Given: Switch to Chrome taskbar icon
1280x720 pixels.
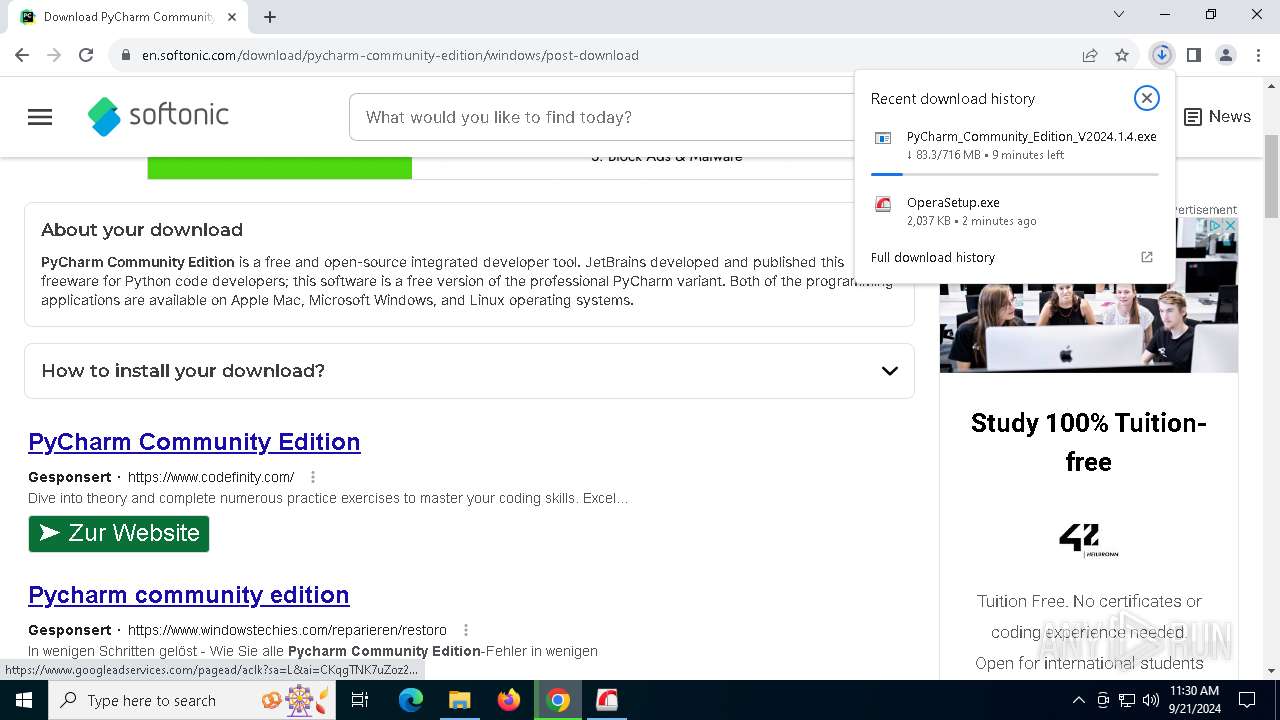Looking at the screenshot, I should coord(558,700).
